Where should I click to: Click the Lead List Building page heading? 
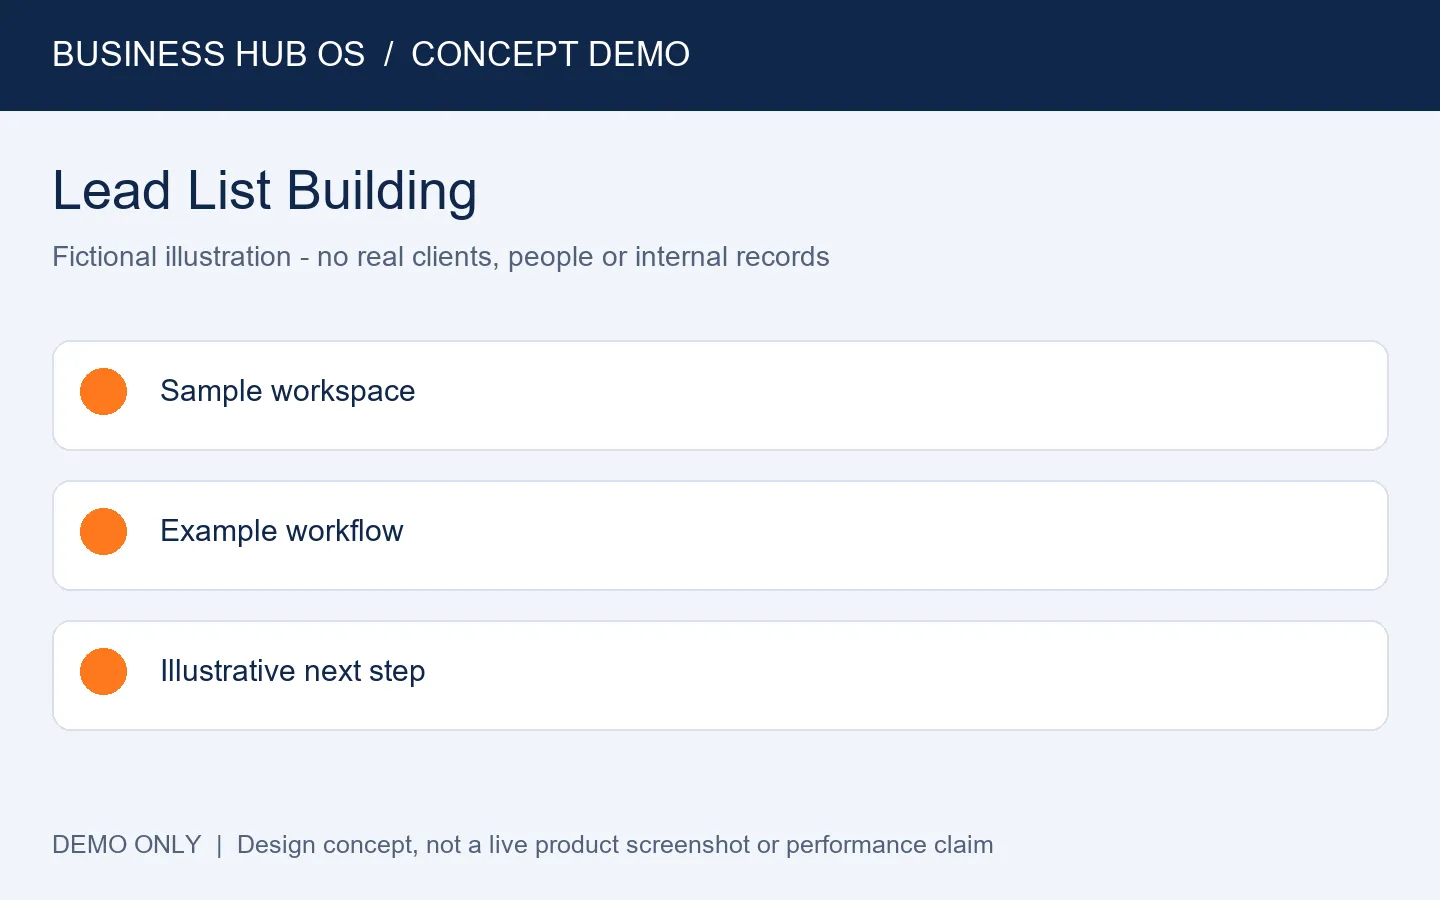264,190
